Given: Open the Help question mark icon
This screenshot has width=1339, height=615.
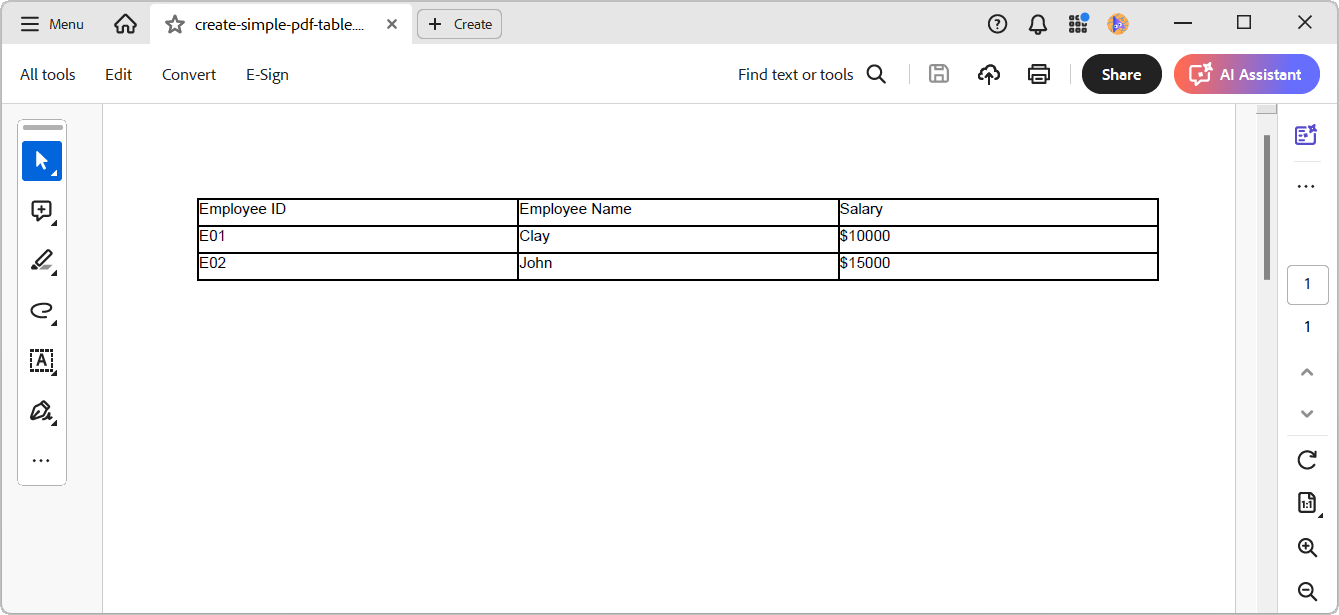Looking at the screenshot, I should click(x=997, y=23).
